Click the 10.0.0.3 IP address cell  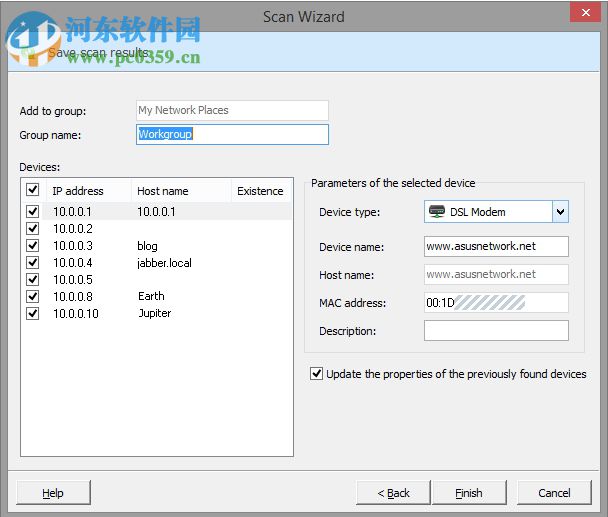(73, 246)
